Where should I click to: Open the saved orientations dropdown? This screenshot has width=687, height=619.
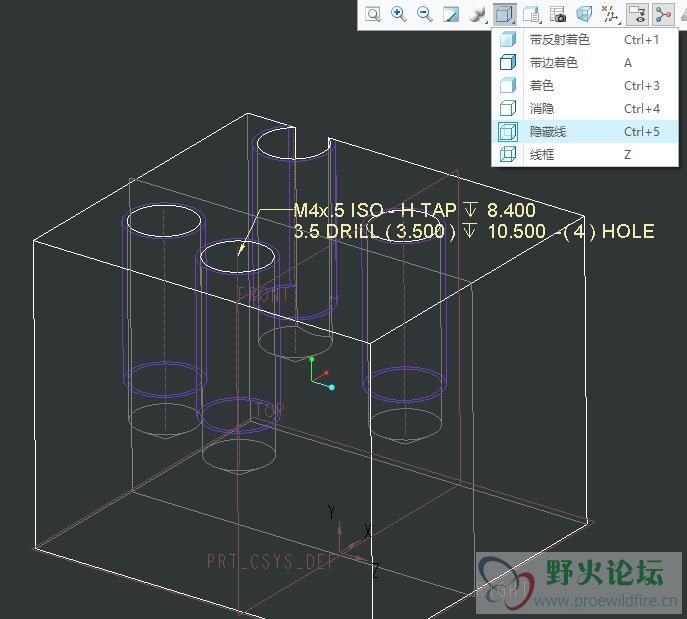click(x=531, y=14)
